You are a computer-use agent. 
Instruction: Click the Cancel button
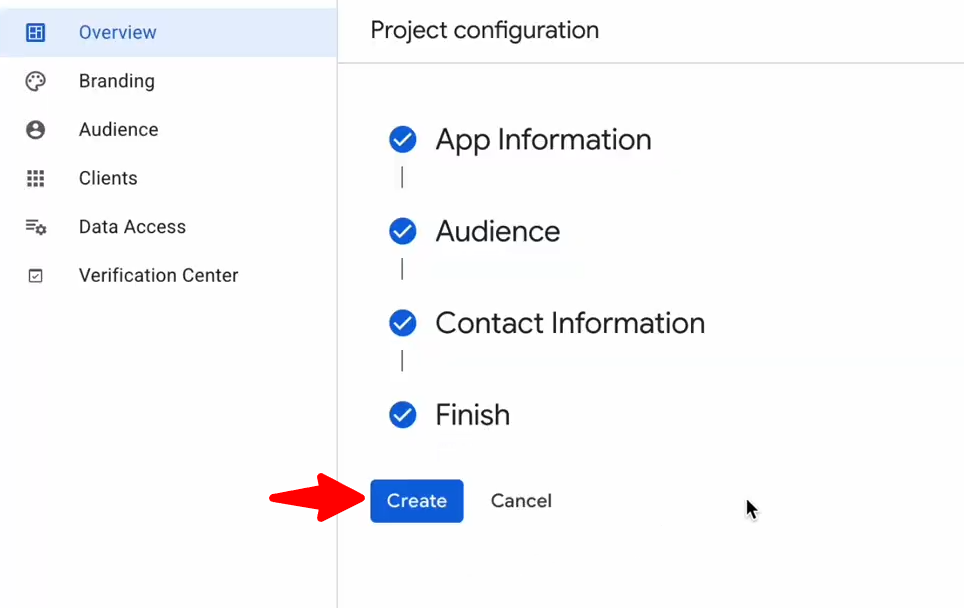[520, 501]
